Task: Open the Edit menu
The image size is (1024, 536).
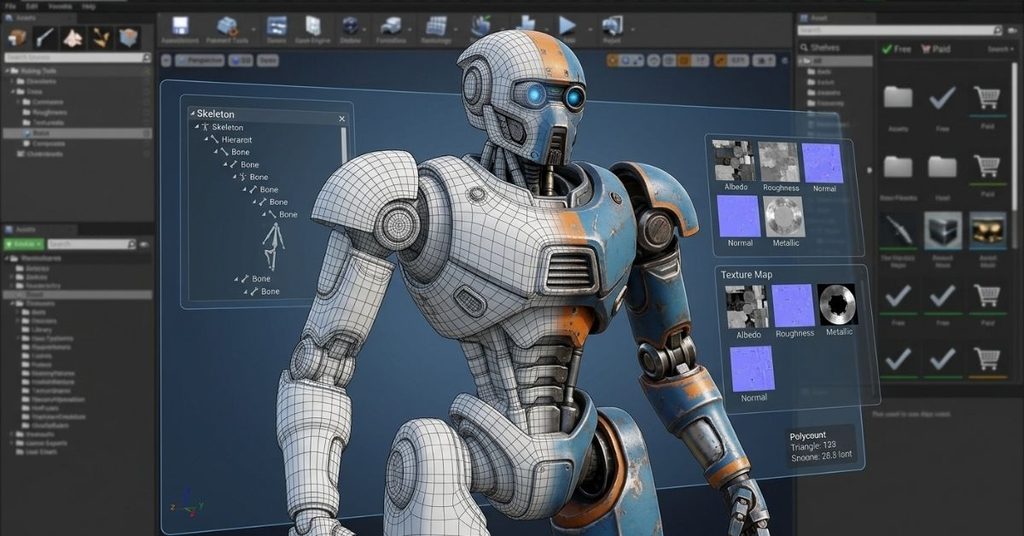Action: (31, 6)
